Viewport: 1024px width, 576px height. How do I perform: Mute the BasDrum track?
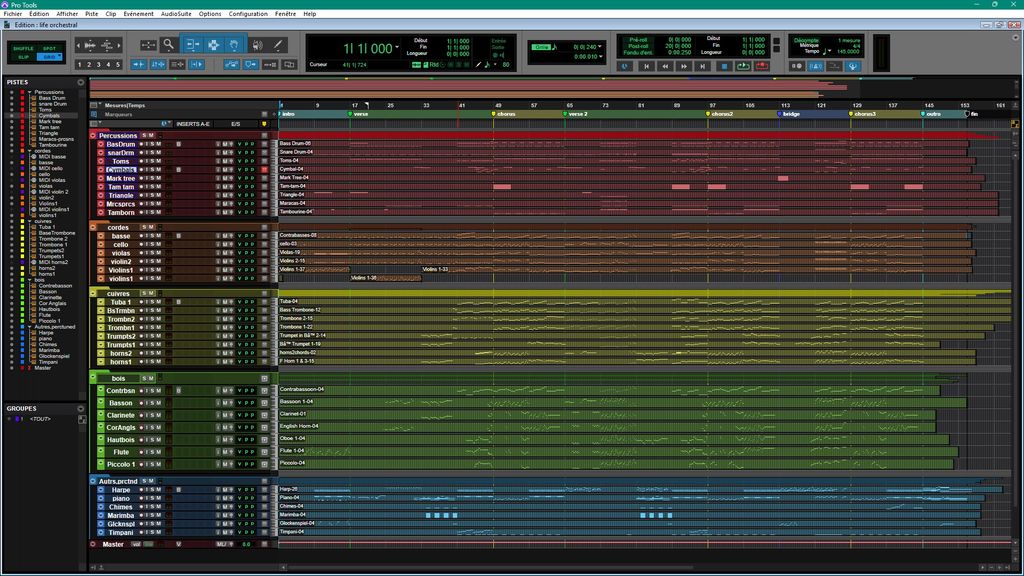(157, 144)
